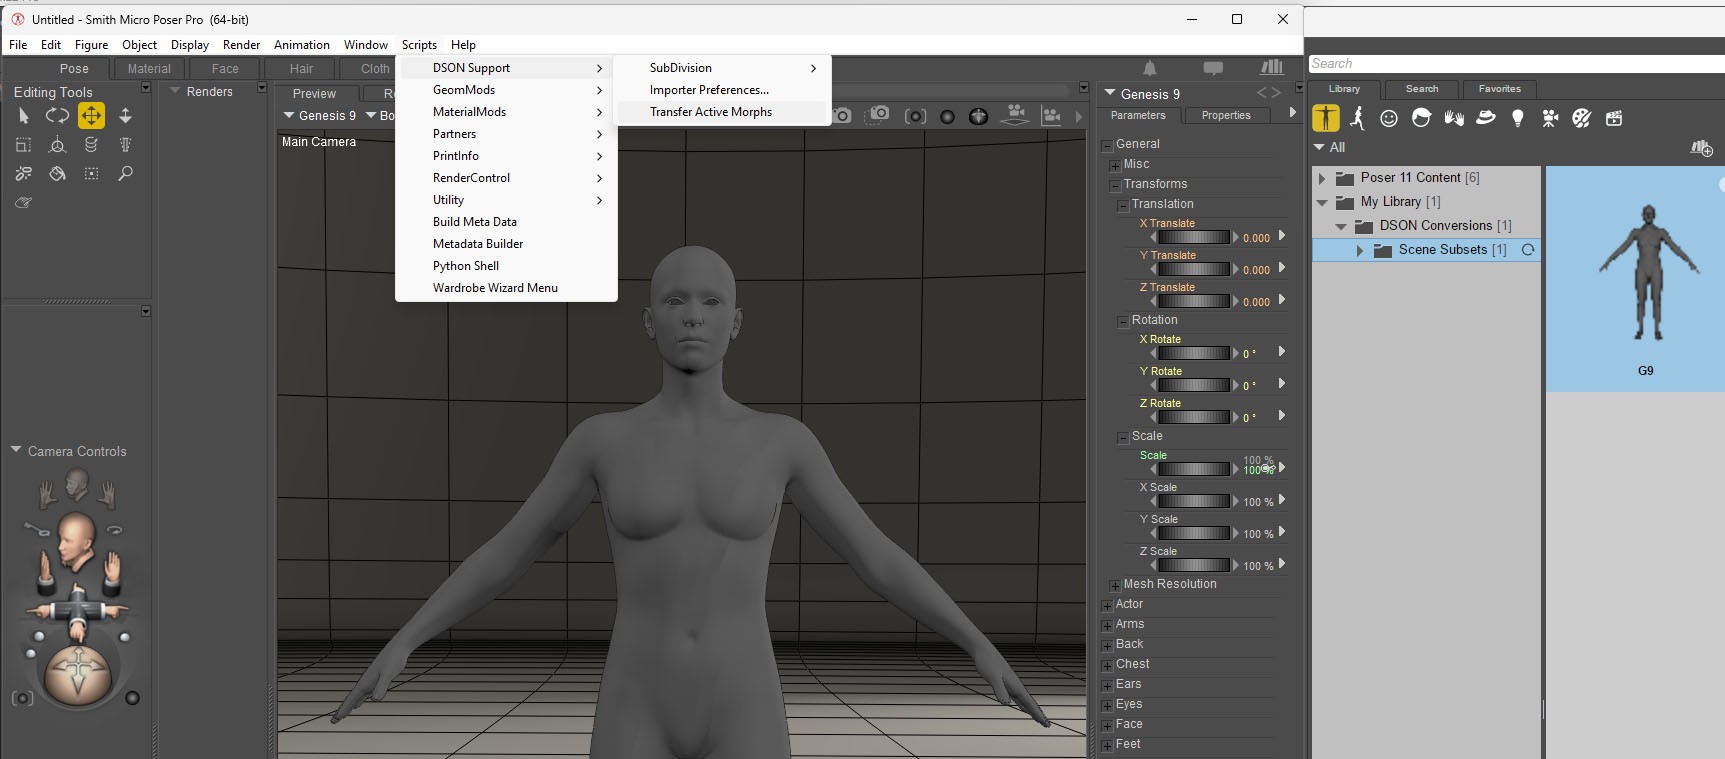Expand the Arms parameter group

pyautogui.click(x=1107, y=626)
